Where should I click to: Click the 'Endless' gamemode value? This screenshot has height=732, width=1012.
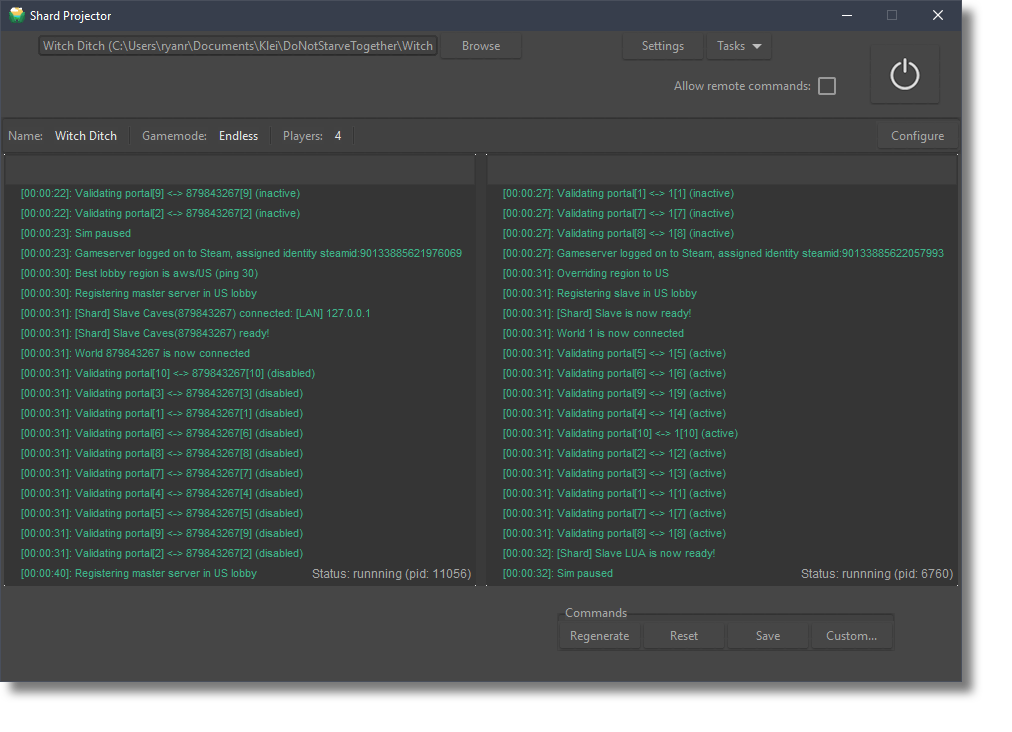[x=238, y=136]
